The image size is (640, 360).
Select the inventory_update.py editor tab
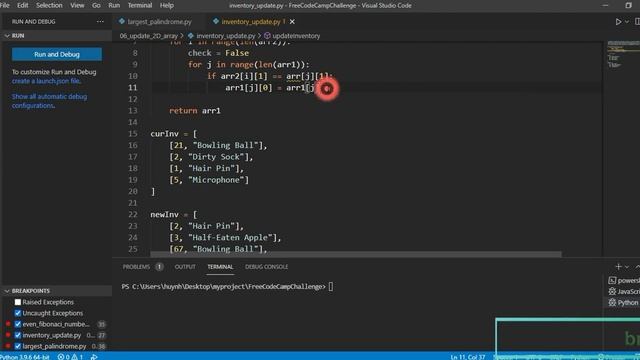tap(251, 22)
